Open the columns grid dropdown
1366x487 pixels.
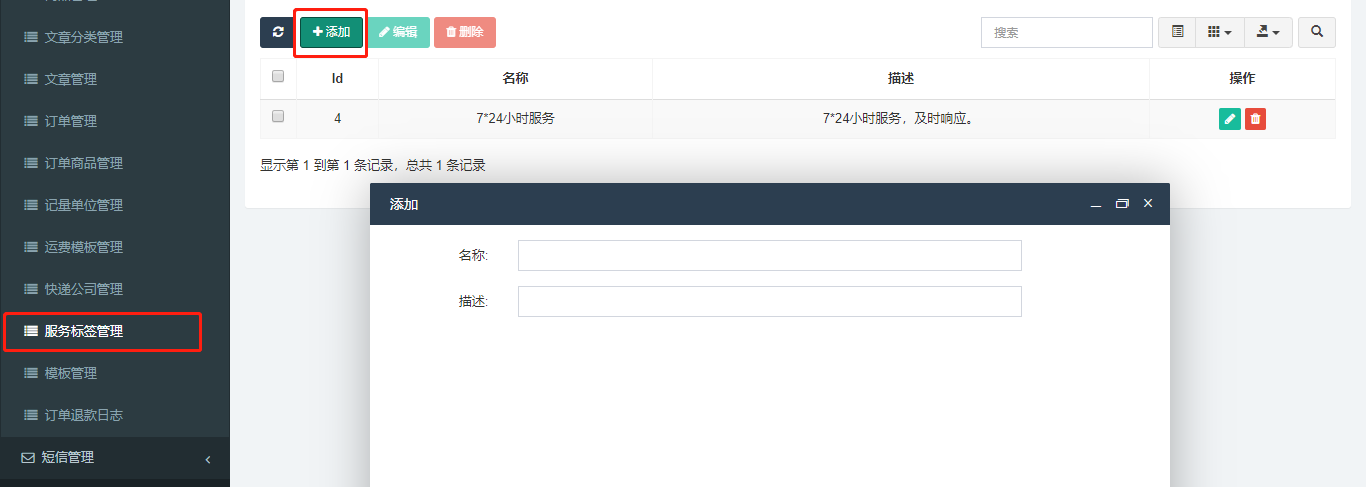point(1219,32)
